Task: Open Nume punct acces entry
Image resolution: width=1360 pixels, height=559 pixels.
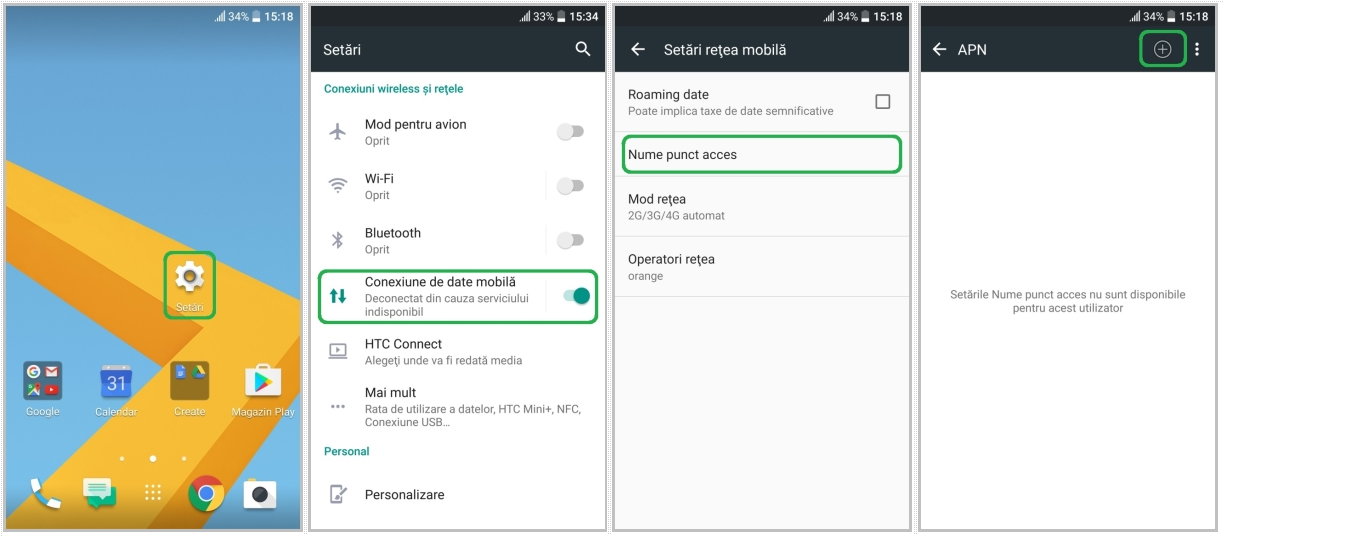Action: (761, 155)
